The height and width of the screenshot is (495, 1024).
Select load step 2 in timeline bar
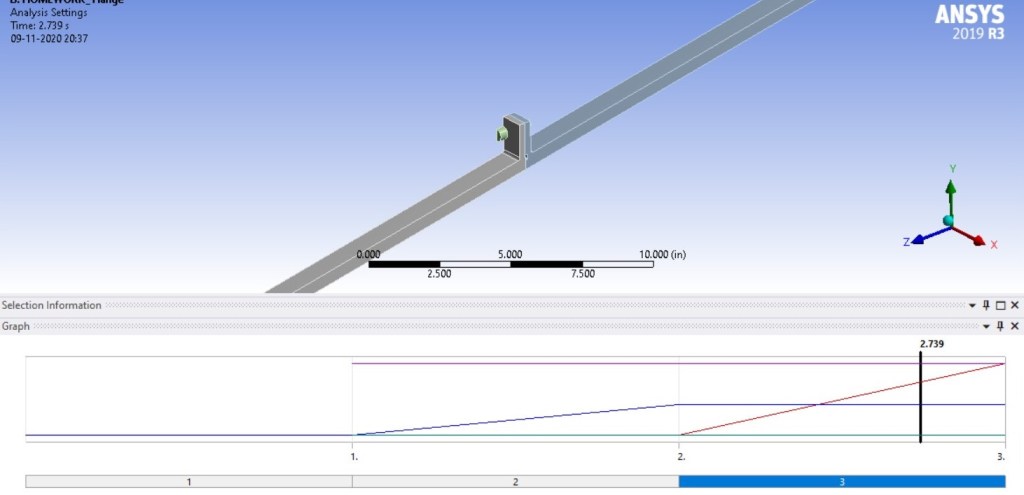click(515, 481)
